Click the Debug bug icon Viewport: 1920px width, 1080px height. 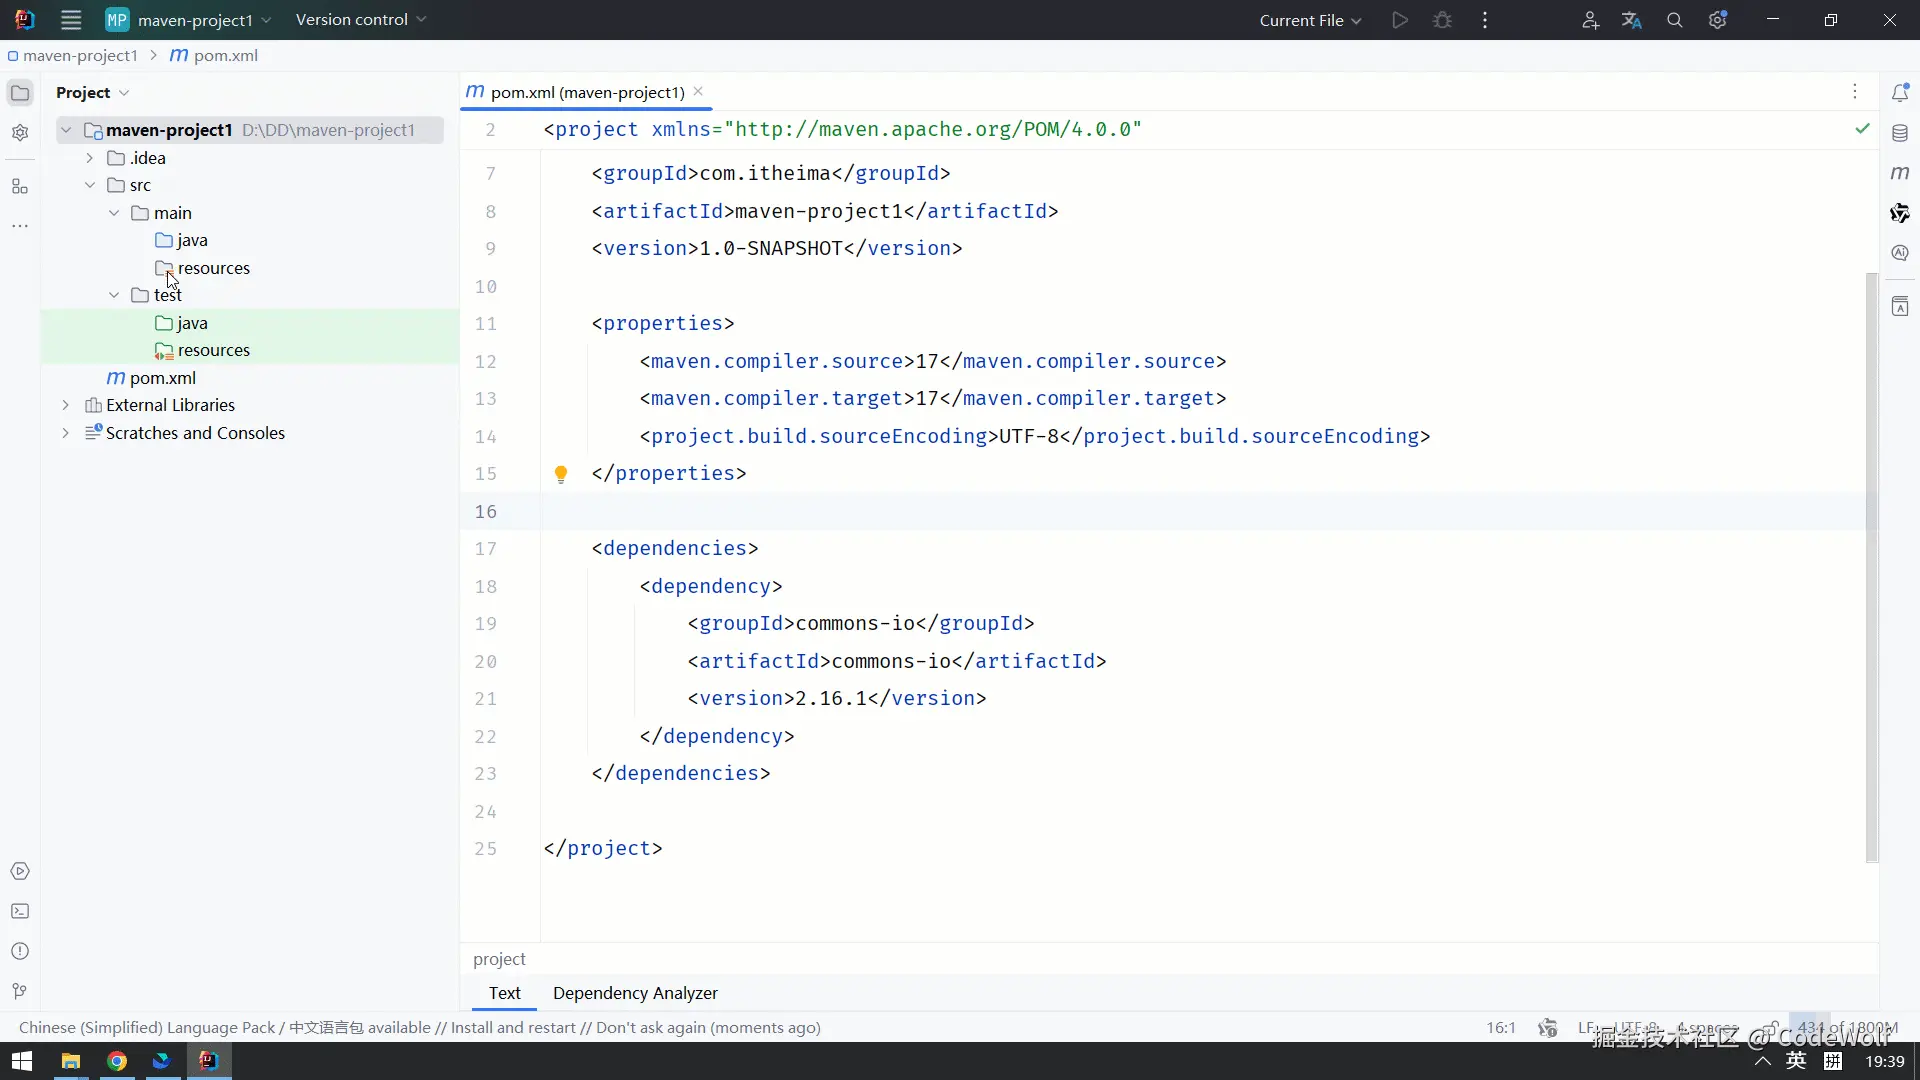click(1442, 20)
